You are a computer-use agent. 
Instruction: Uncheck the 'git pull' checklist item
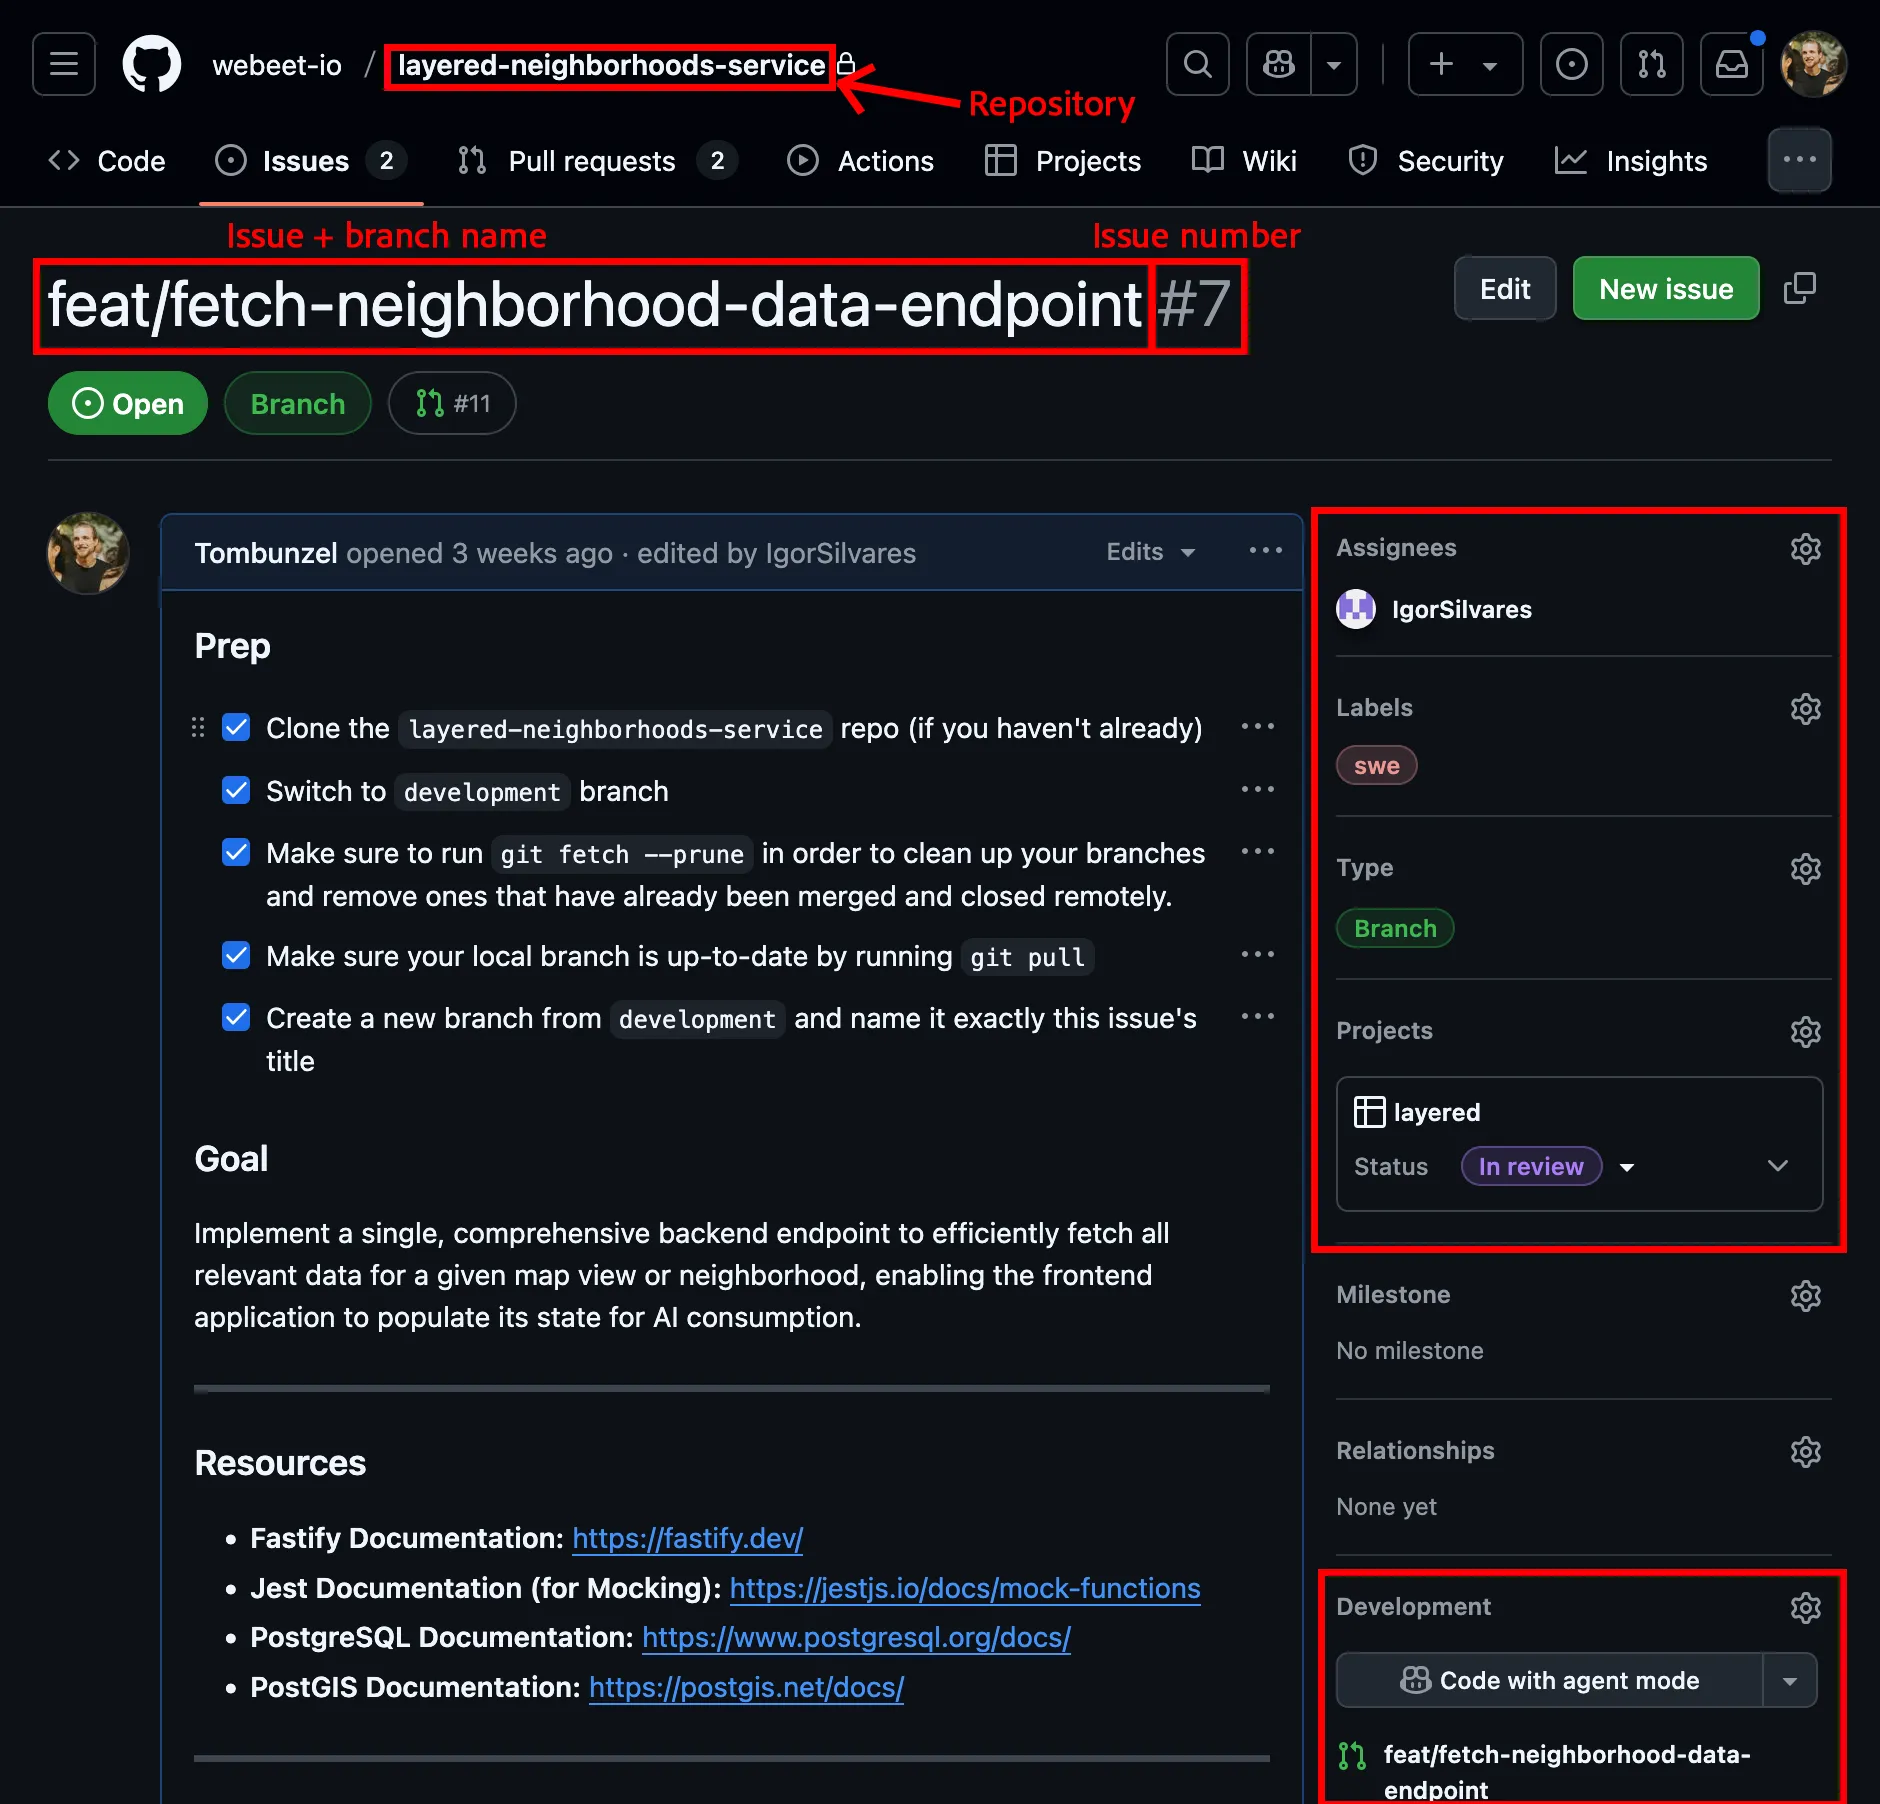236,954
